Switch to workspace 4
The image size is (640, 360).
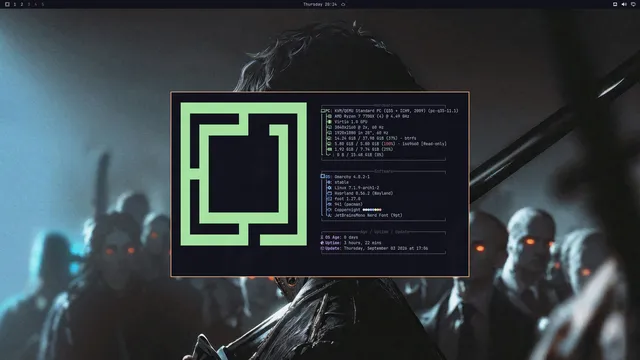pyautogui.click(x=36, y=4)
